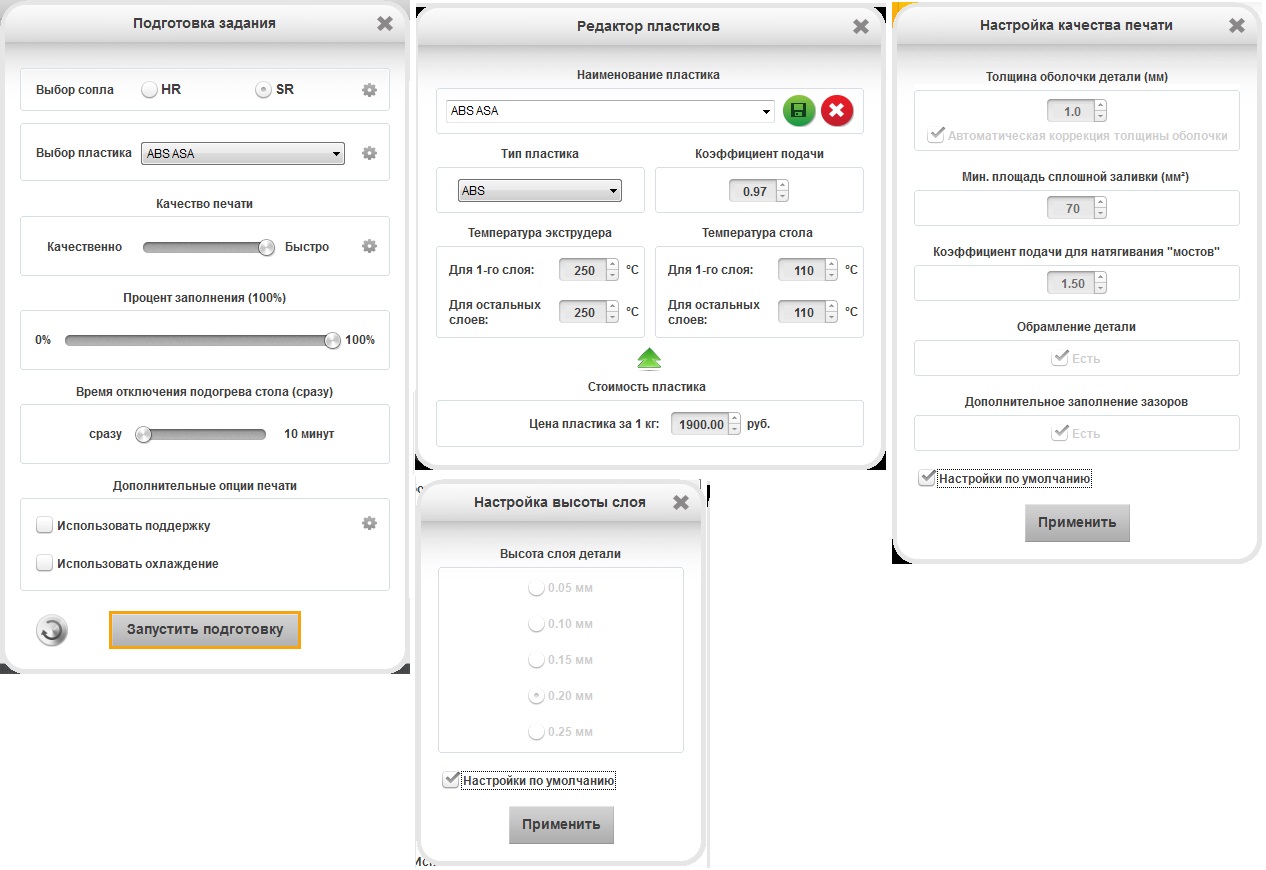Screen dimensions: 1266x870
Task: Close the Подготовка задания window
Action: tap(385, 24)
